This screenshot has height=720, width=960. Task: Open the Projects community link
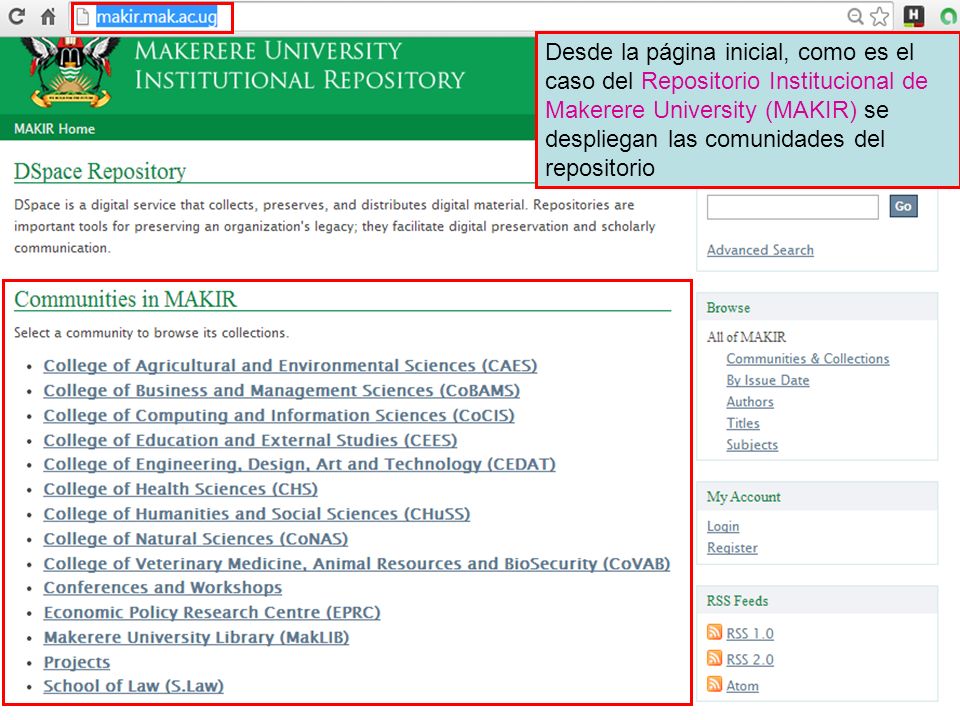[77, 662]
